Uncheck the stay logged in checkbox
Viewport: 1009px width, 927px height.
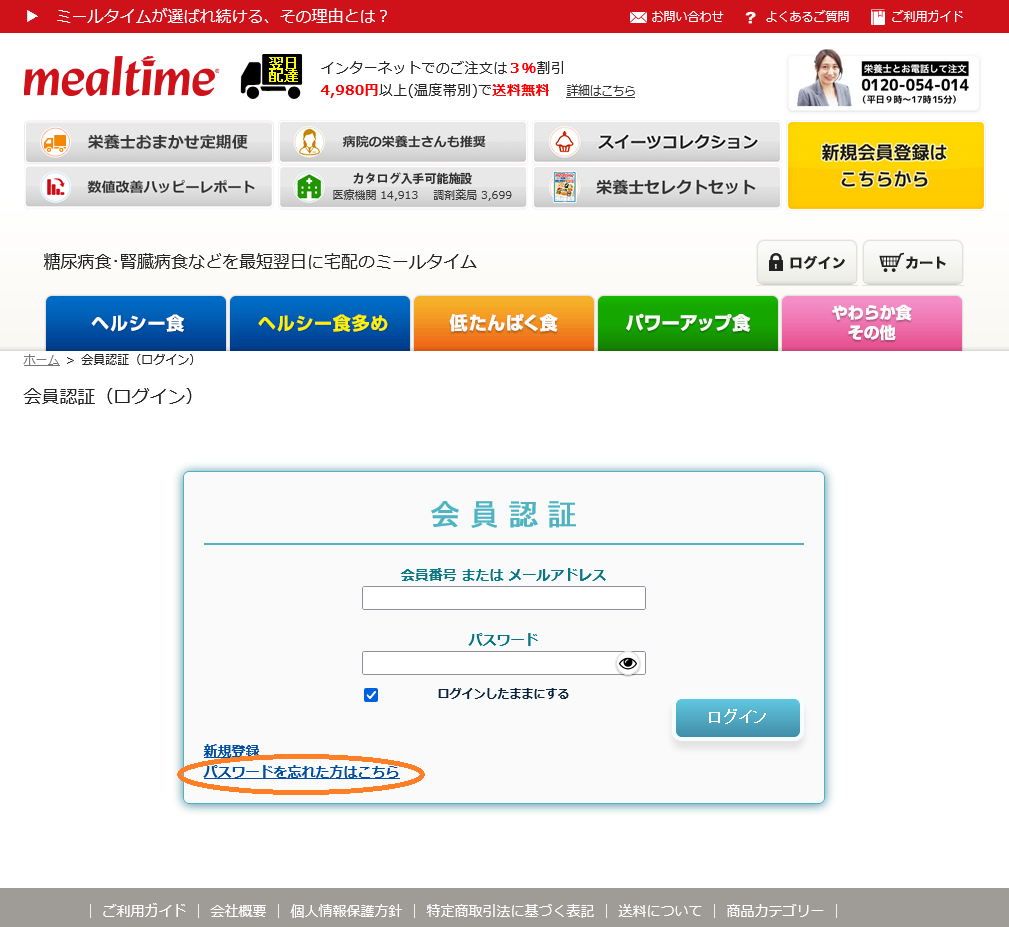pyautogui.click(x=371, y=695)
